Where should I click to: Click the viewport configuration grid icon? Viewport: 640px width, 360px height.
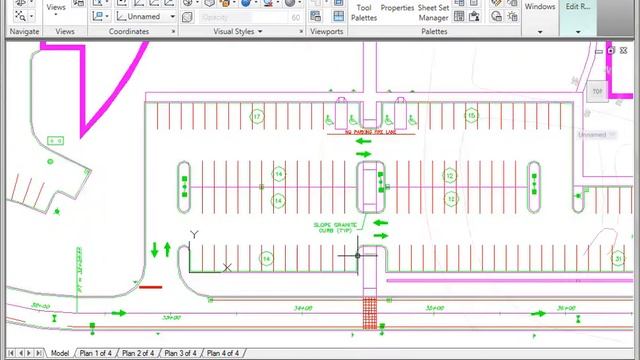coord(338,16)
